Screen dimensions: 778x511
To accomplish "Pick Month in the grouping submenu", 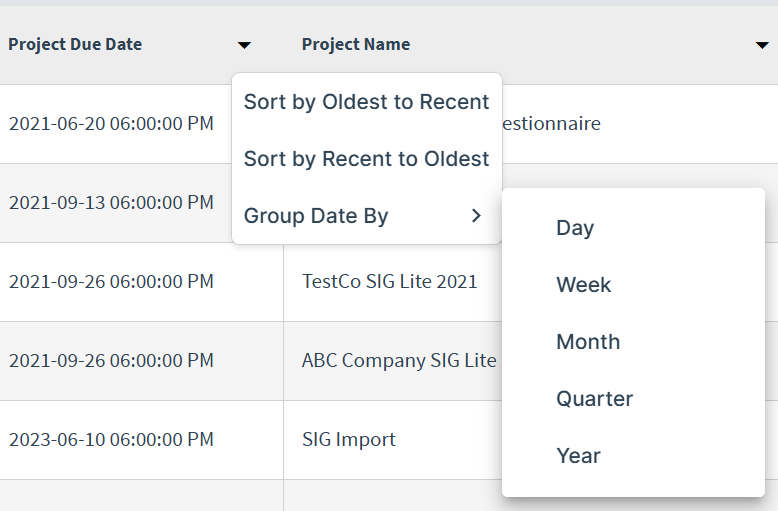I will (x=588, y=342).
